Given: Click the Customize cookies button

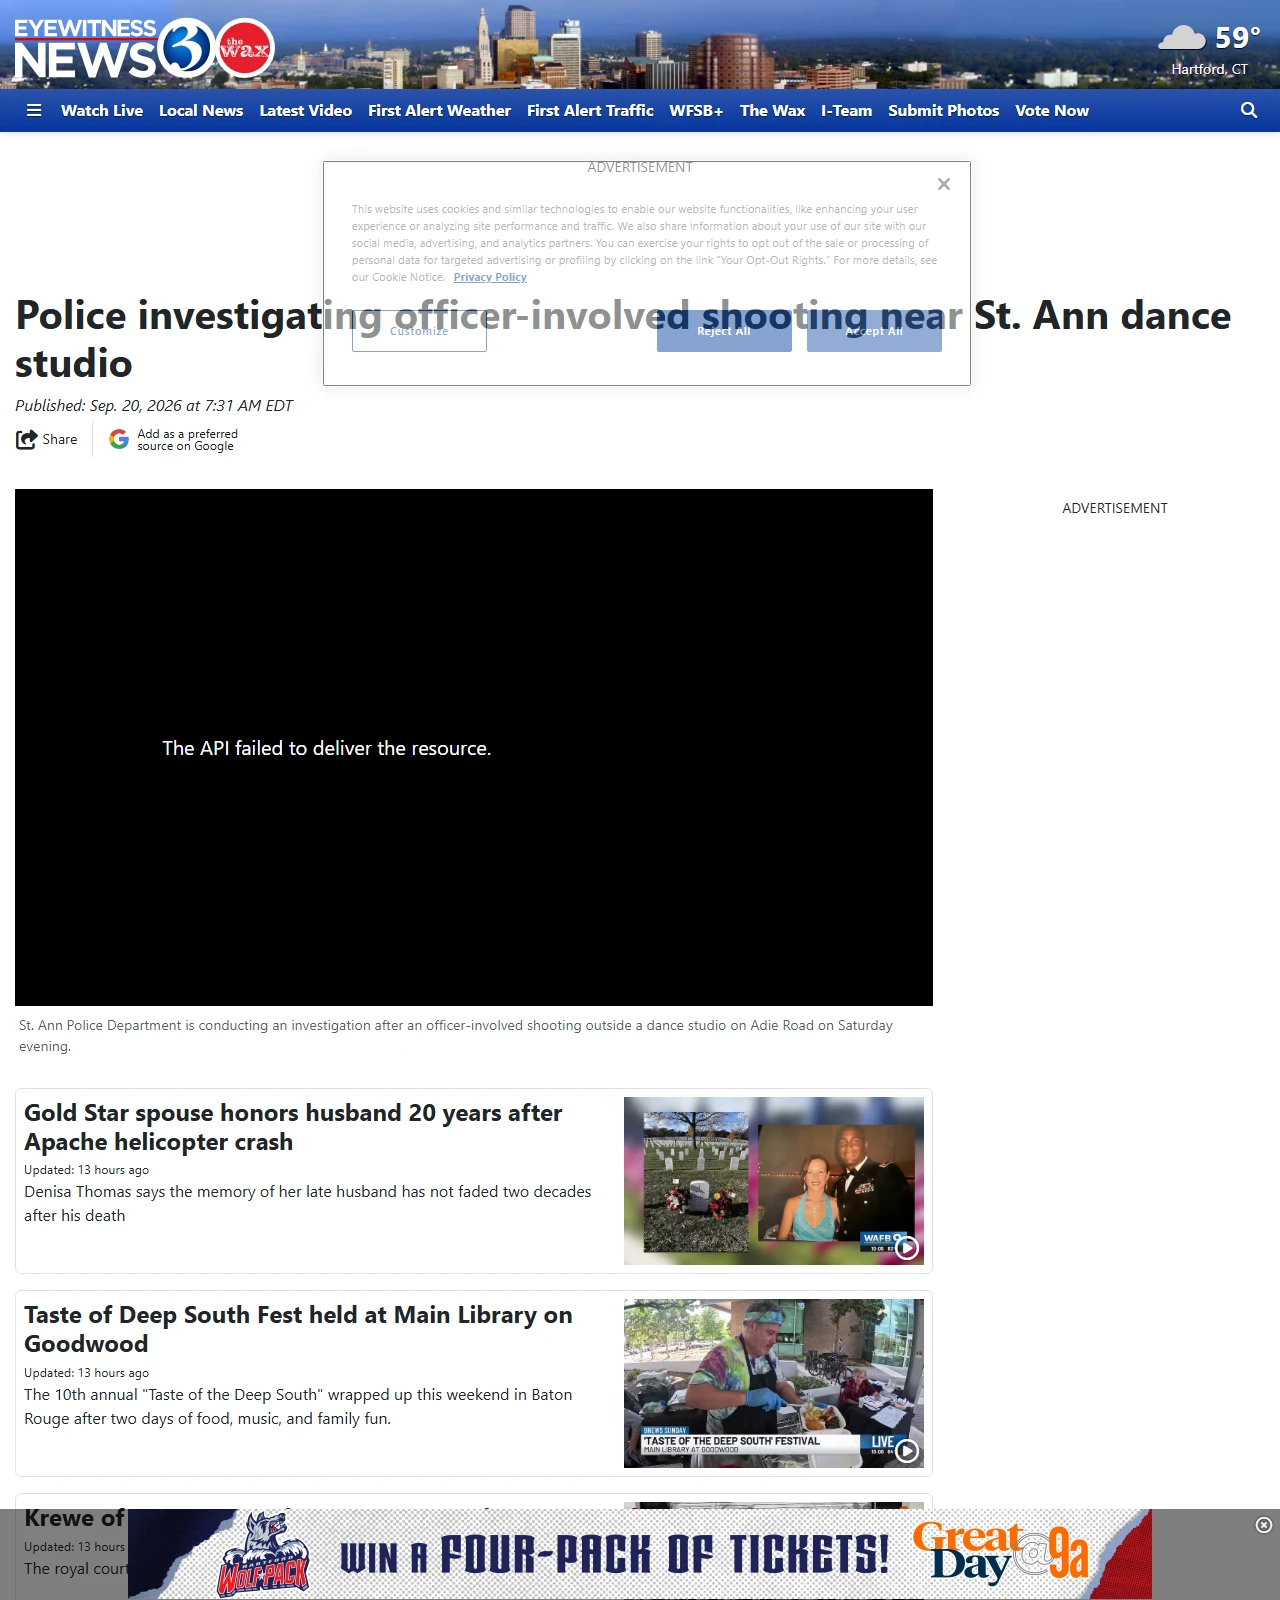Looking at the screenshot, I should (419, 331).
